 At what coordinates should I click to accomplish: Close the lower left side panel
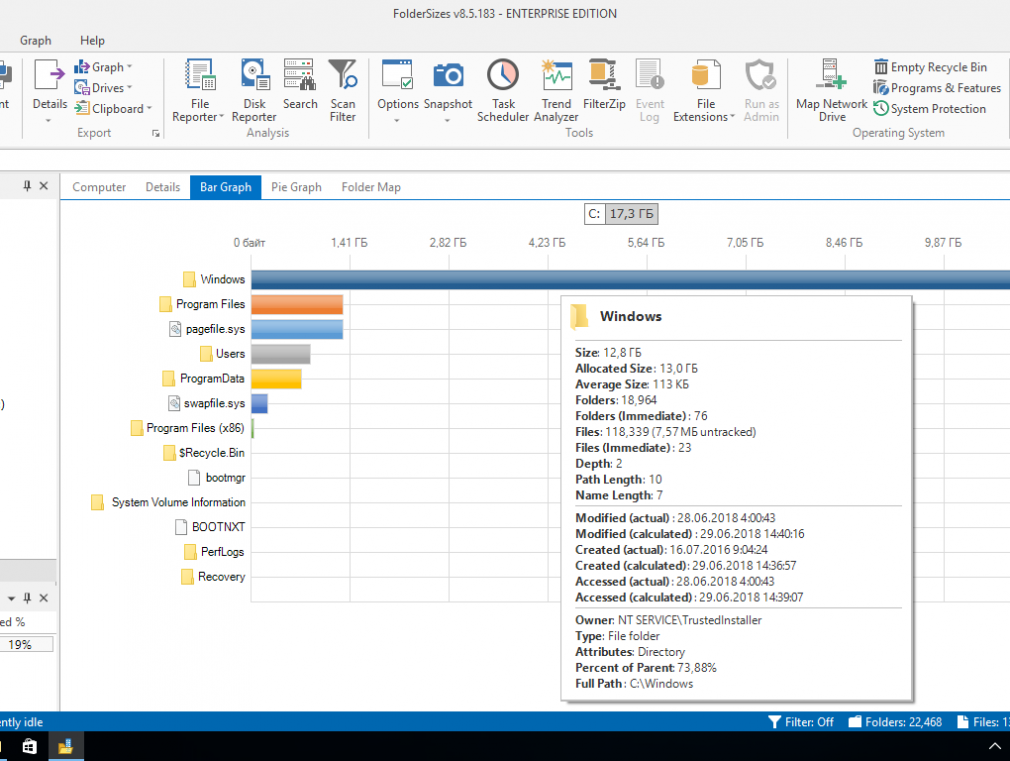tap(44, 598)
